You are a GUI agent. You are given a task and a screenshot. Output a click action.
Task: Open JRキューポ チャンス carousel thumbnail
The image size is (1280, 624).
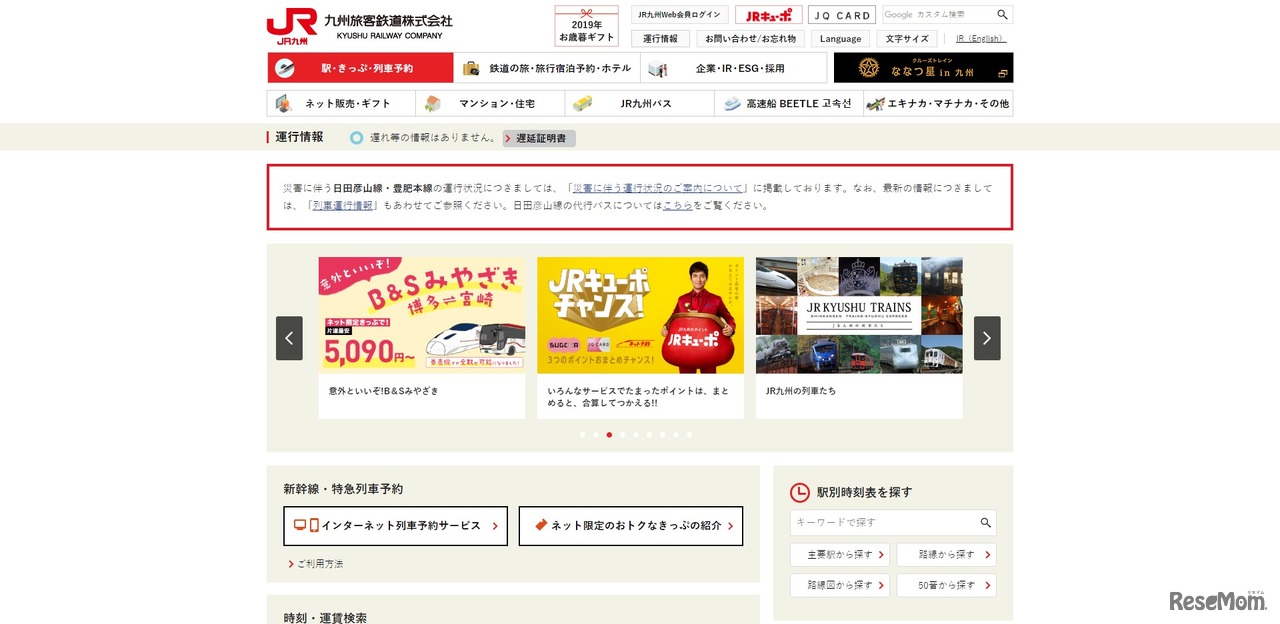tap(640, 315)
